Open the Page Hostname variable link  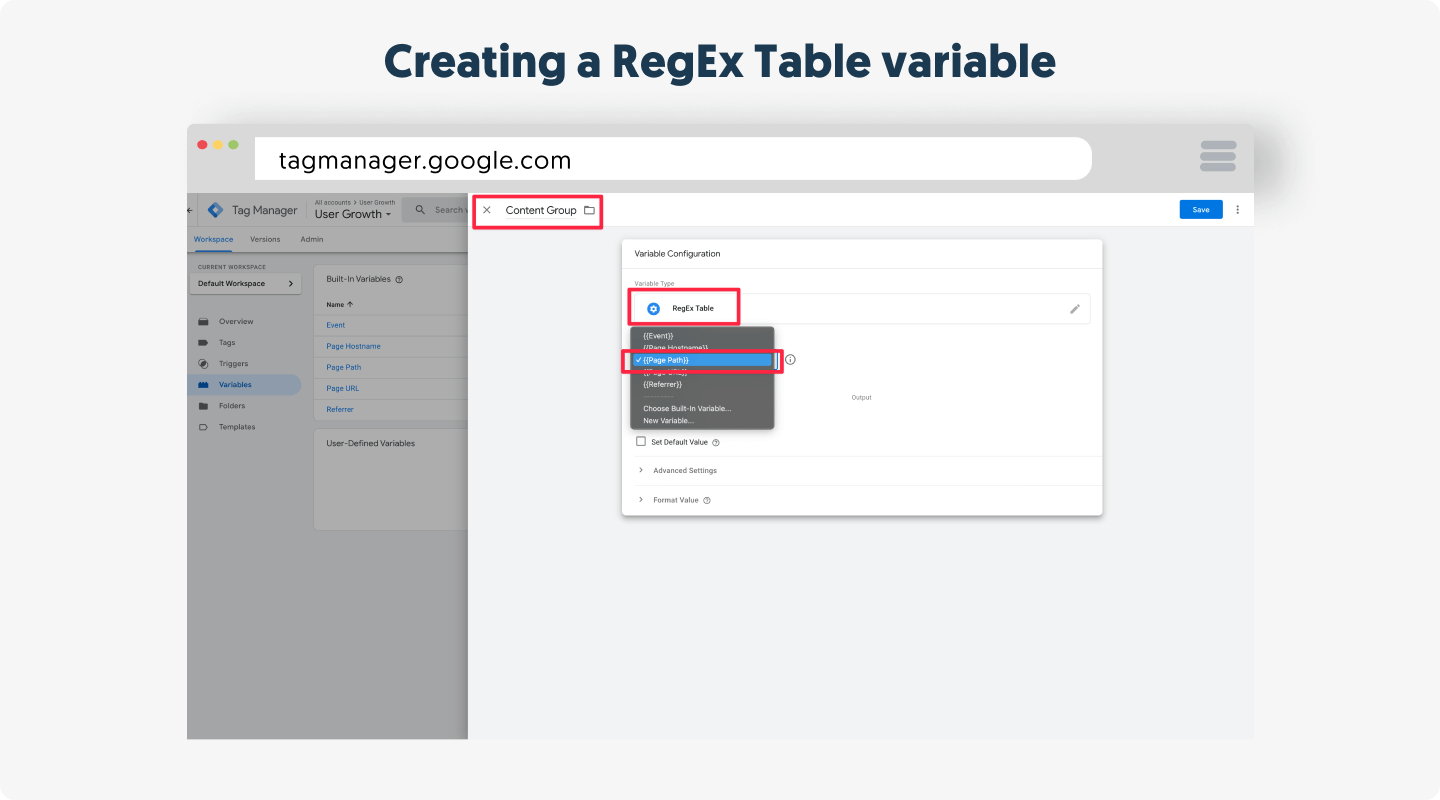(353, 346)
